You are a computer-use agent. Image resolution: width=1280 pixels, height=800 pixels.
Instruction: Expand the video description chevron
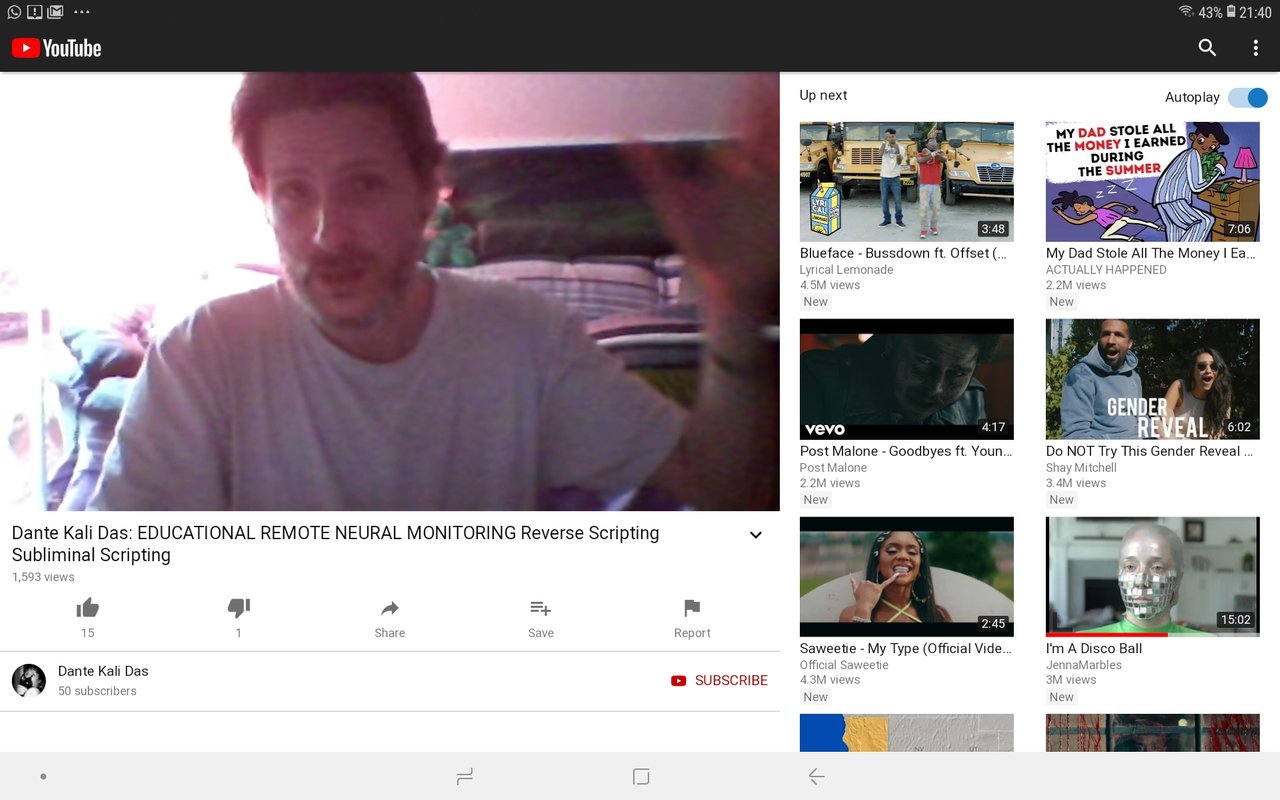point(756,535)
